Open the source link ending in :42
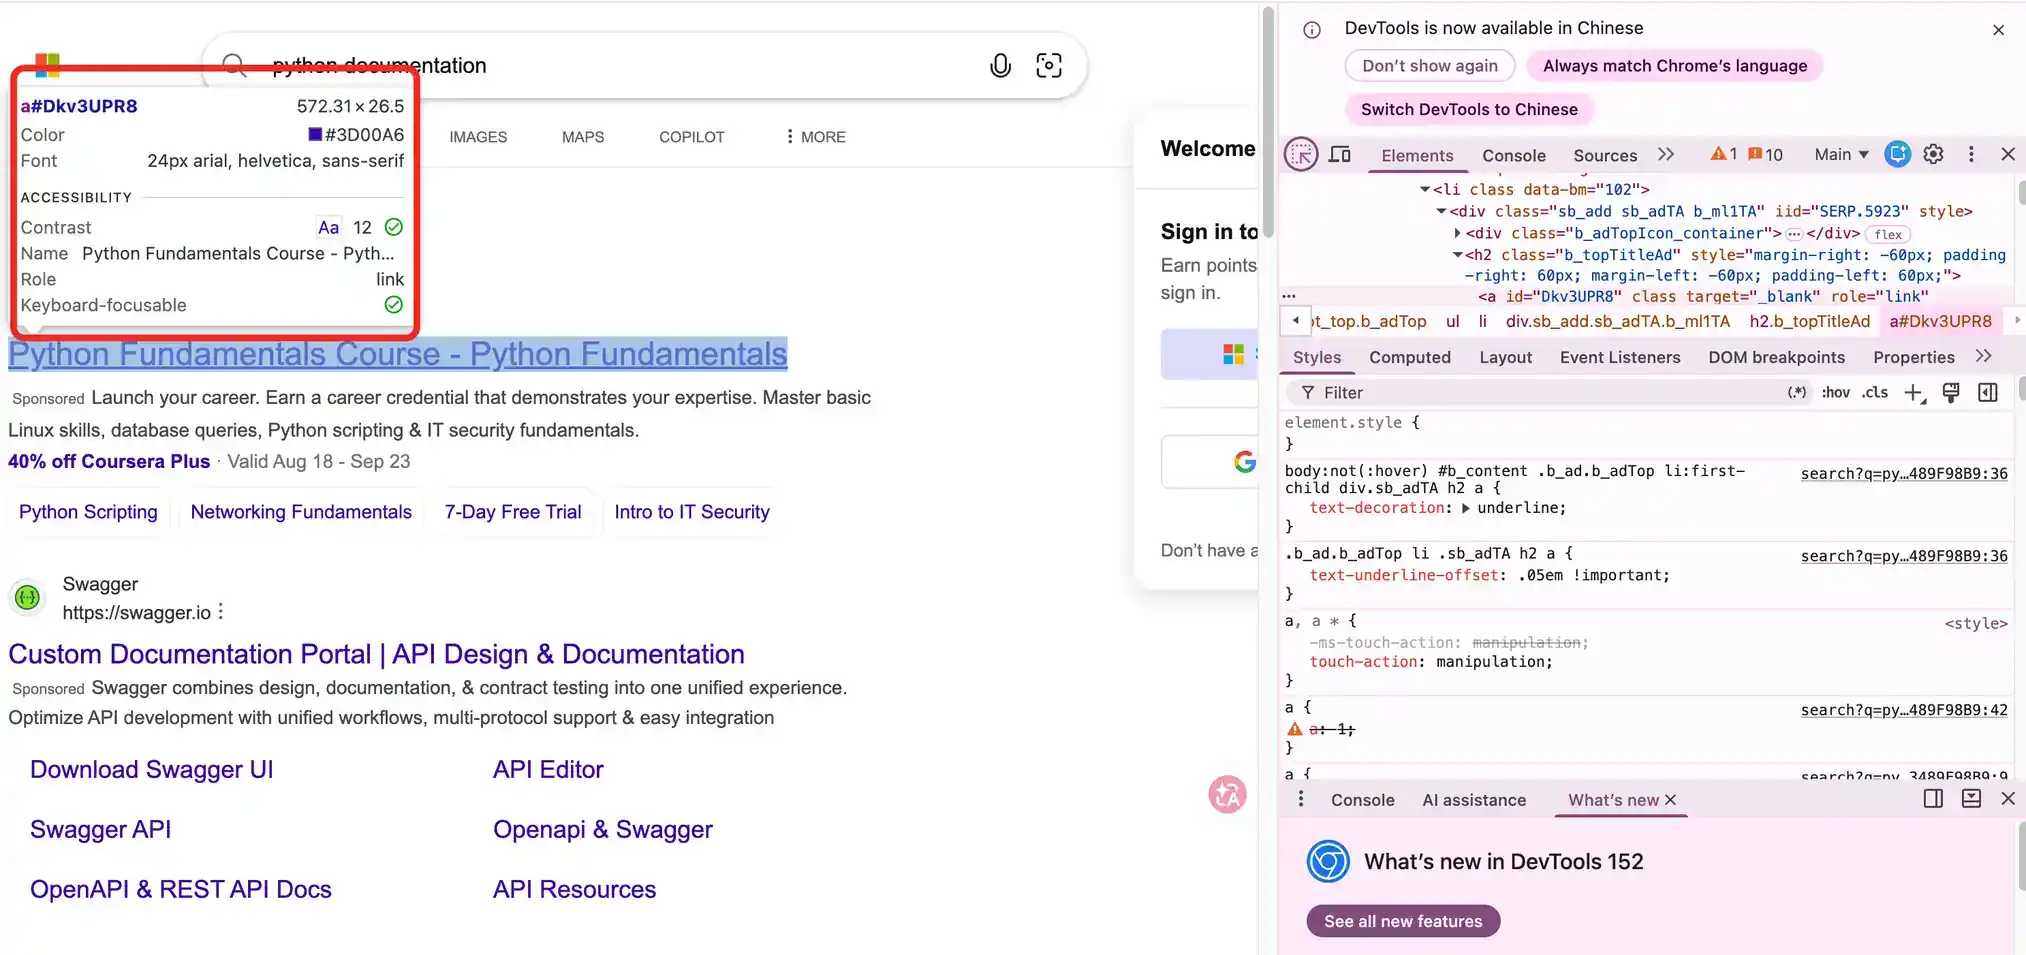The width and height of the screenshot is (2026, 955). coord(1904,710)
